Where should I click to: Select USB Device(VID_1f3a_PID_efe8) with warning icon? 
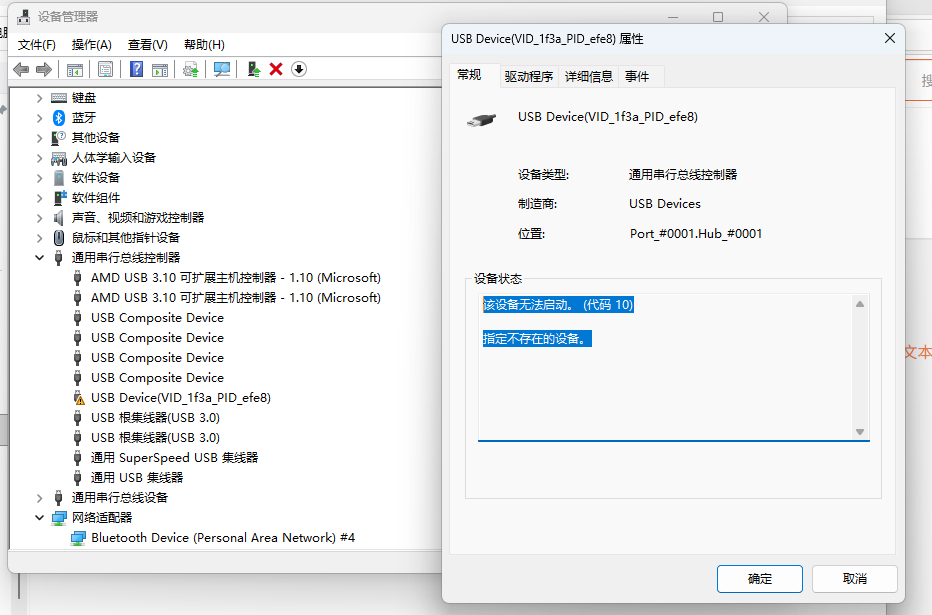180,397
